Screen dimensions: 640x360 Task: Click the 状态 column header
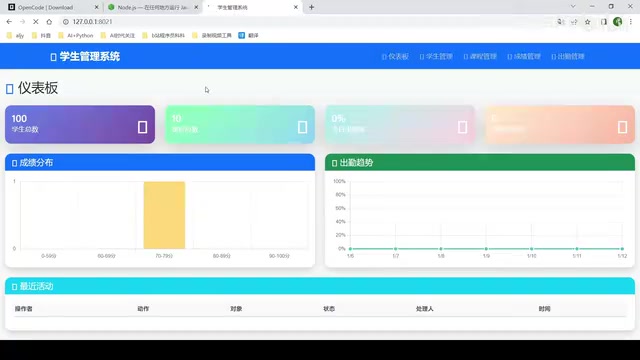click(329, 309)
